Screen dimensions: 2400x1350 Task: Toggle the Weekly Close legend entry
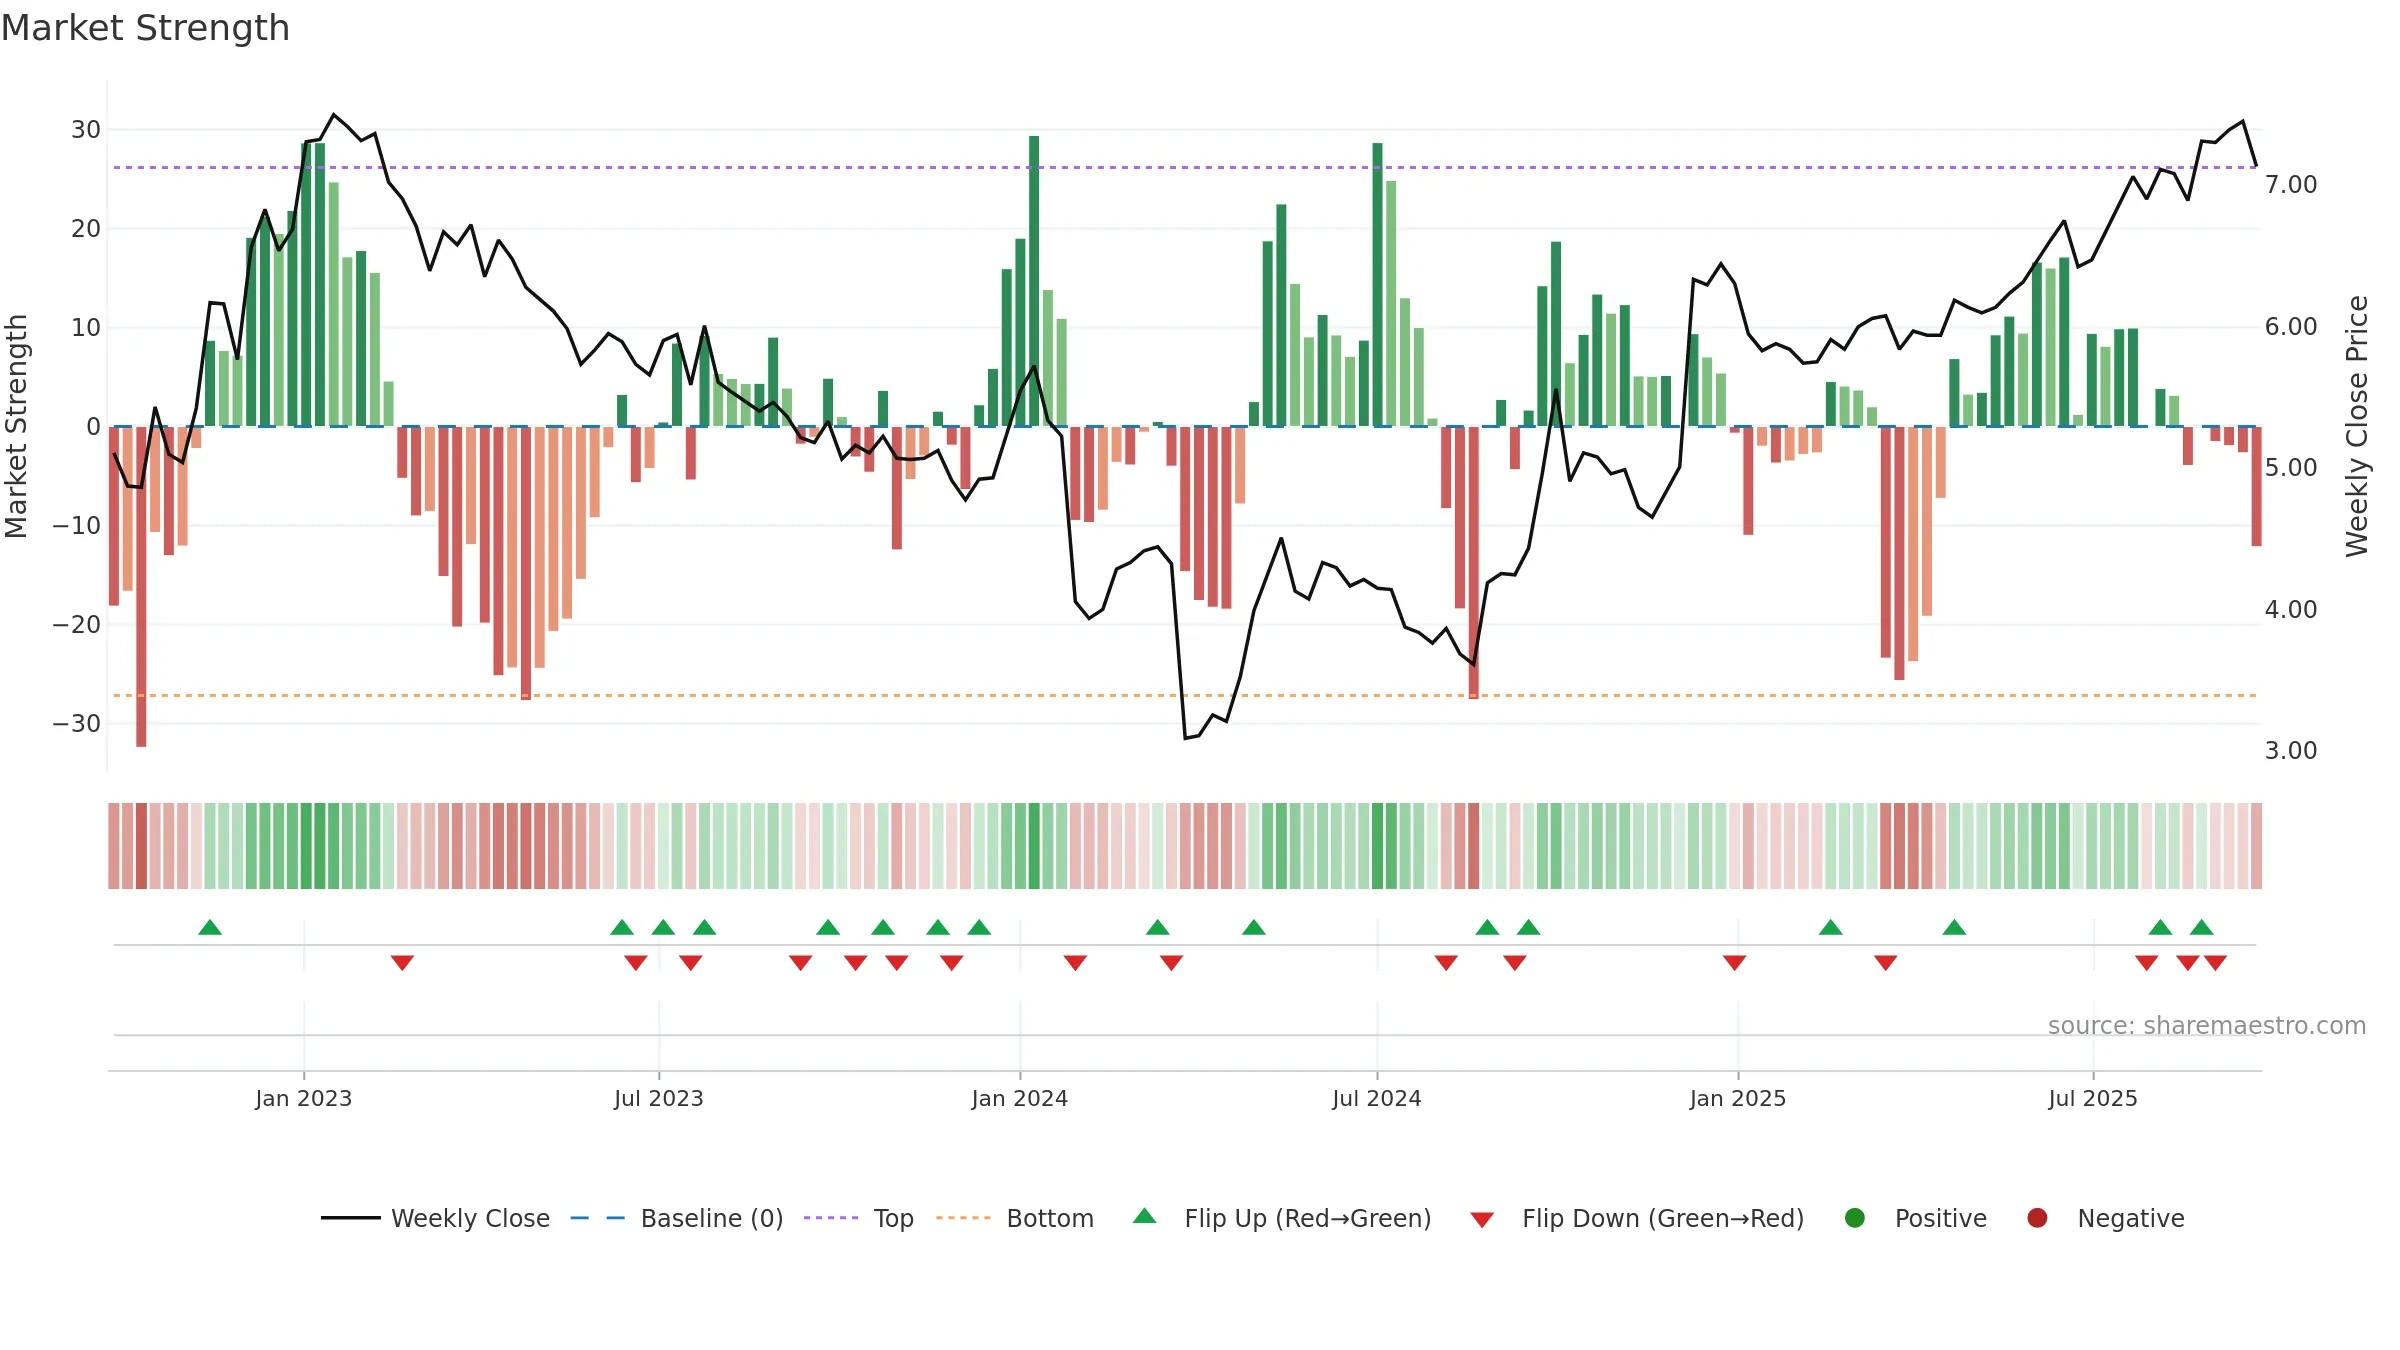pyautogui.click(x=436, y=1218)
